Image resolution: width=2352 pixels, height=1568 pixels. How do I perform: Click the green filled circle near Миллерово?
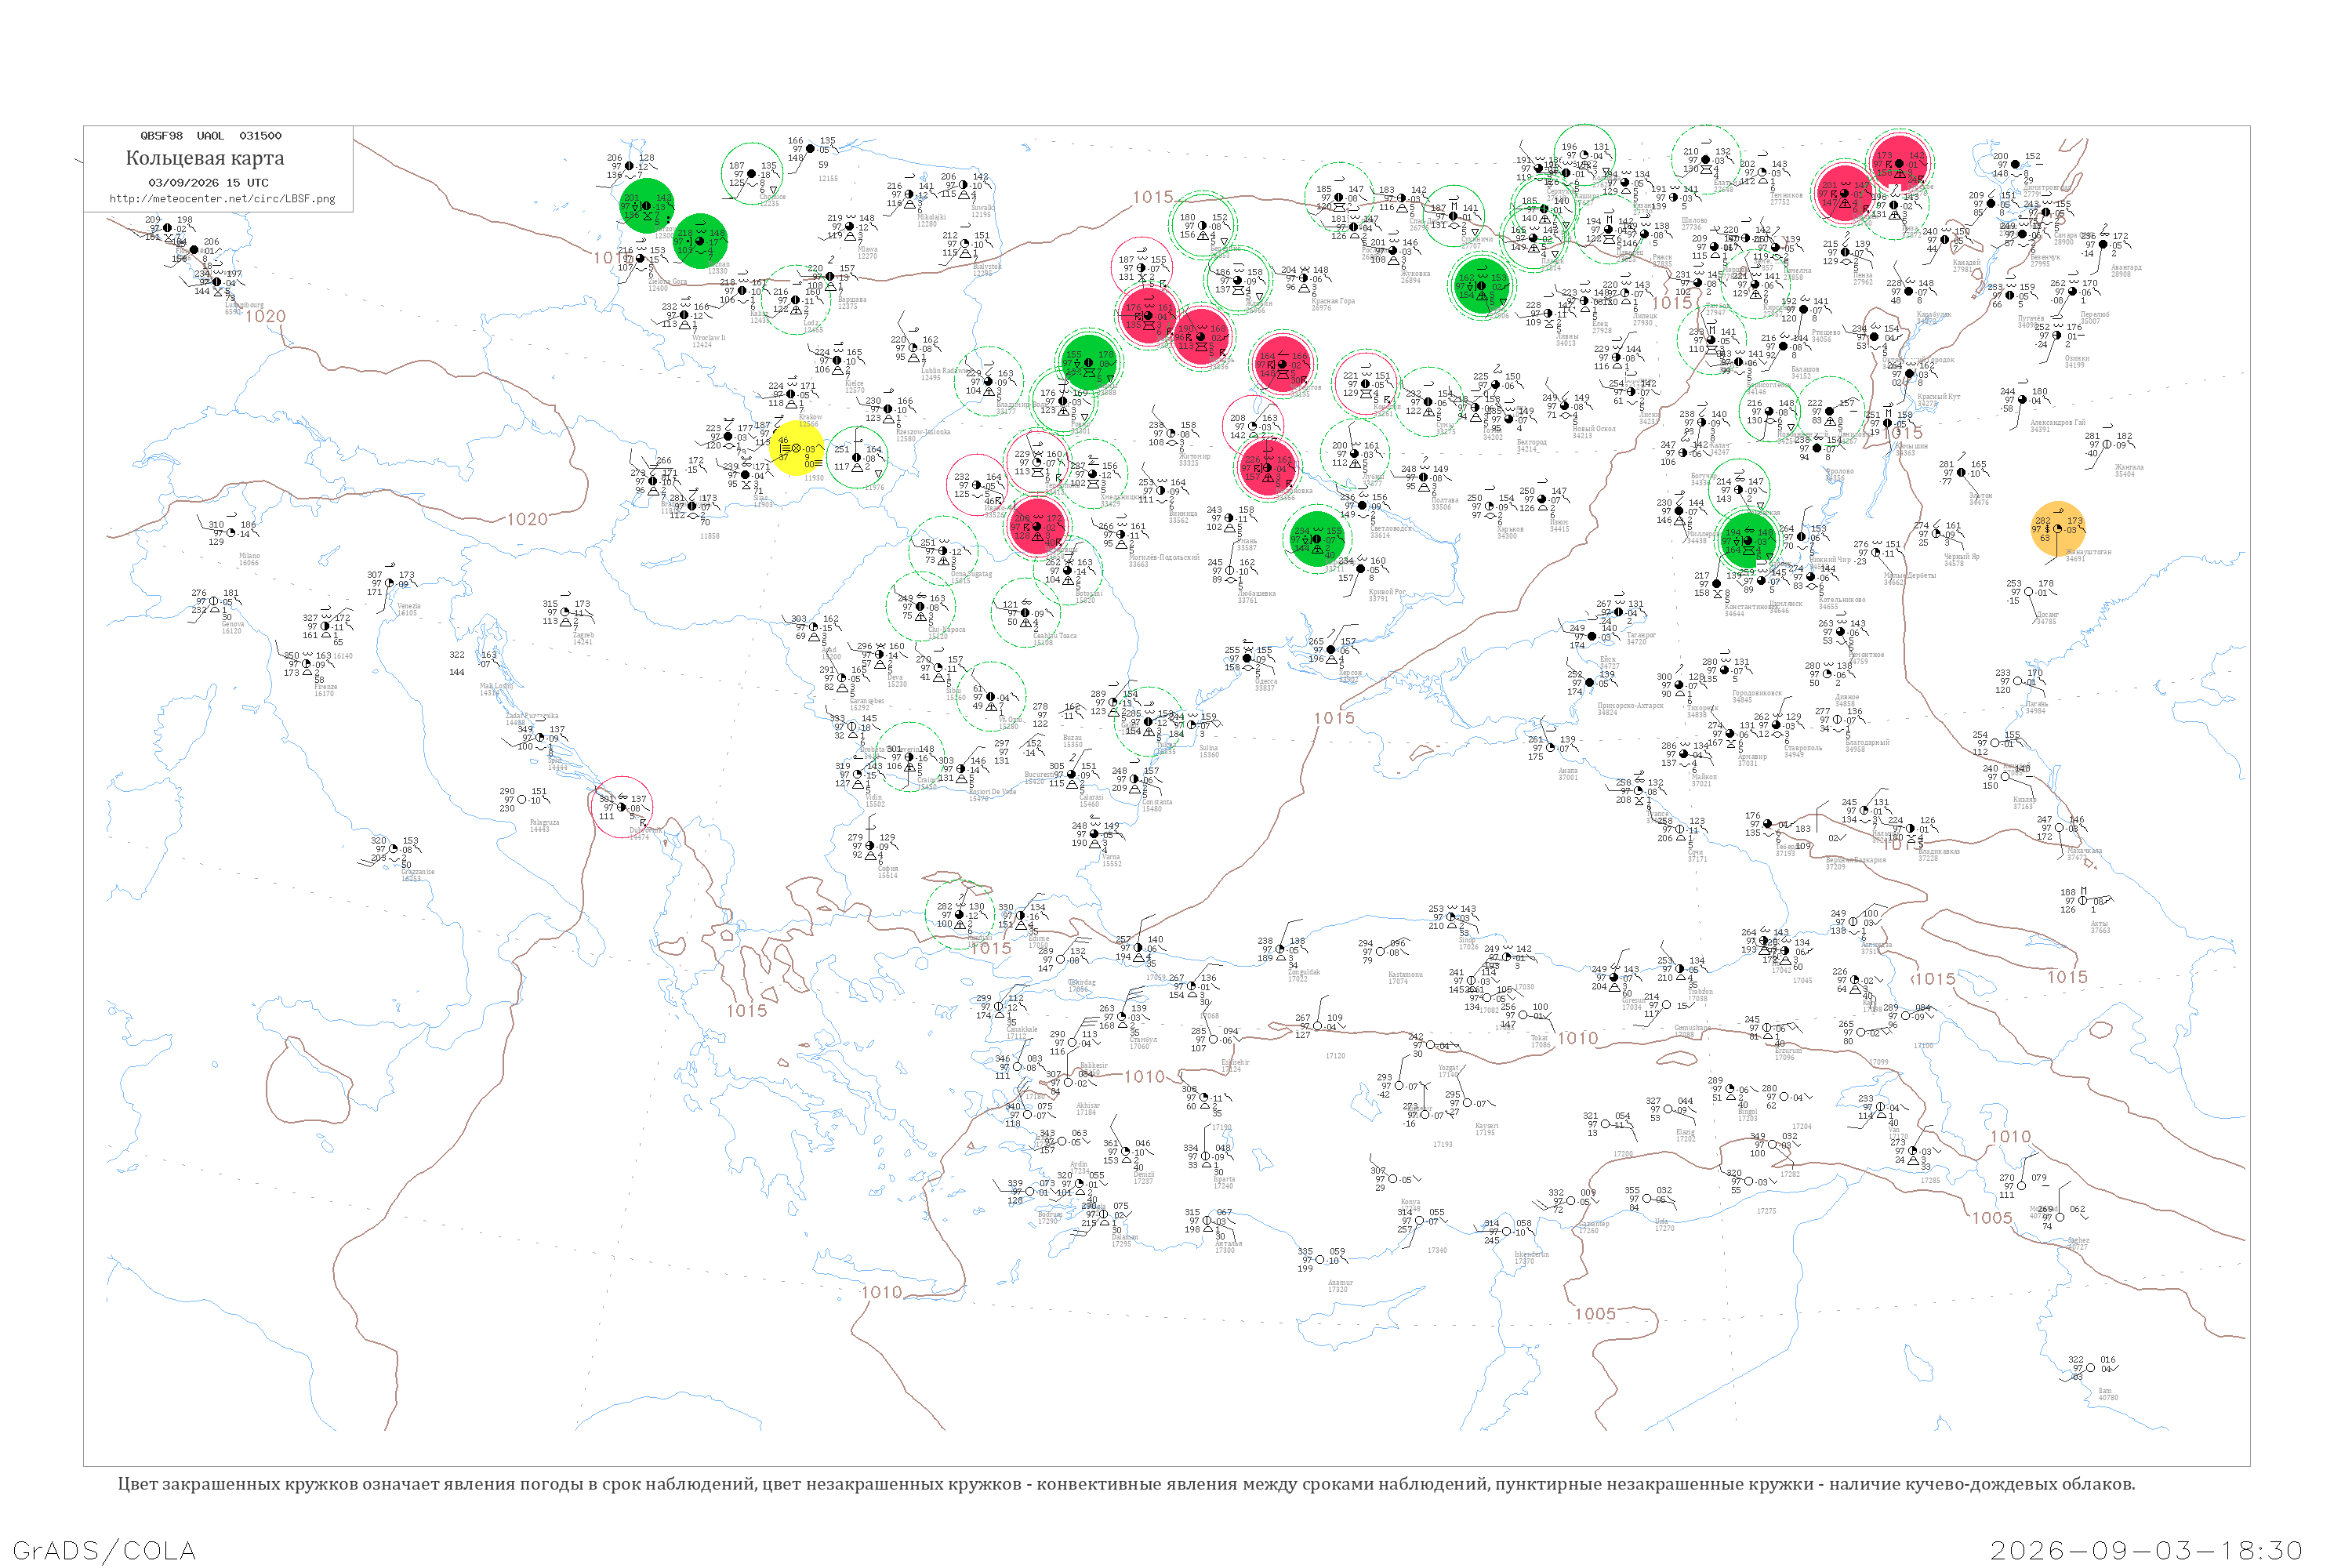[x=1748, y=541]
